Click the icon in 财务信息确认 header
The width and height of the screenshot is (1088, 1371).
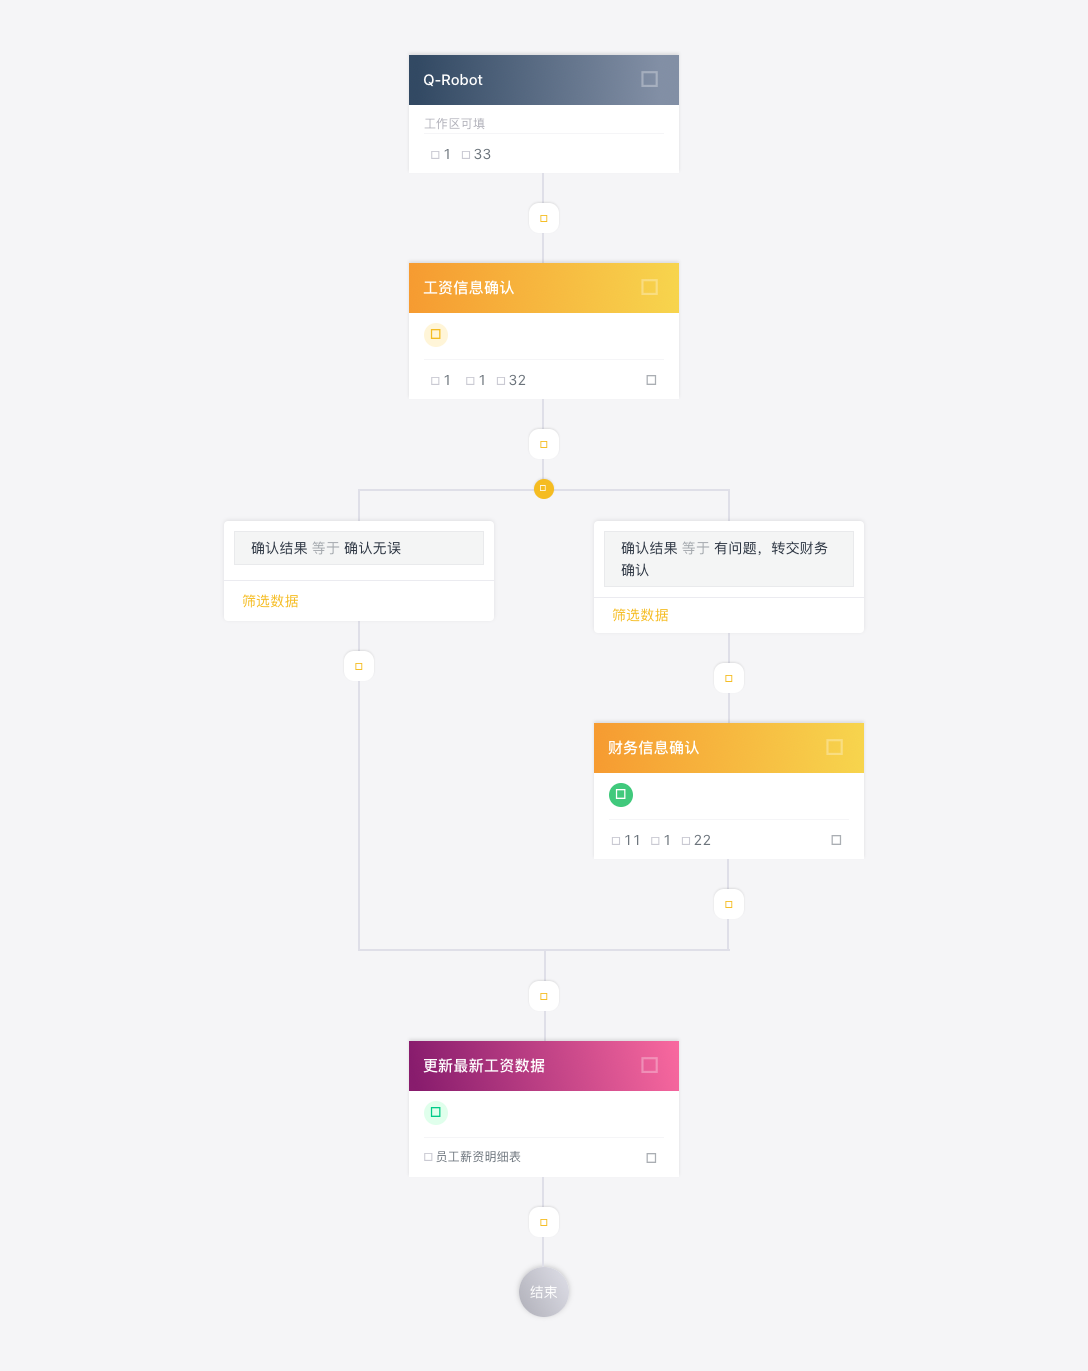point(834,747)
